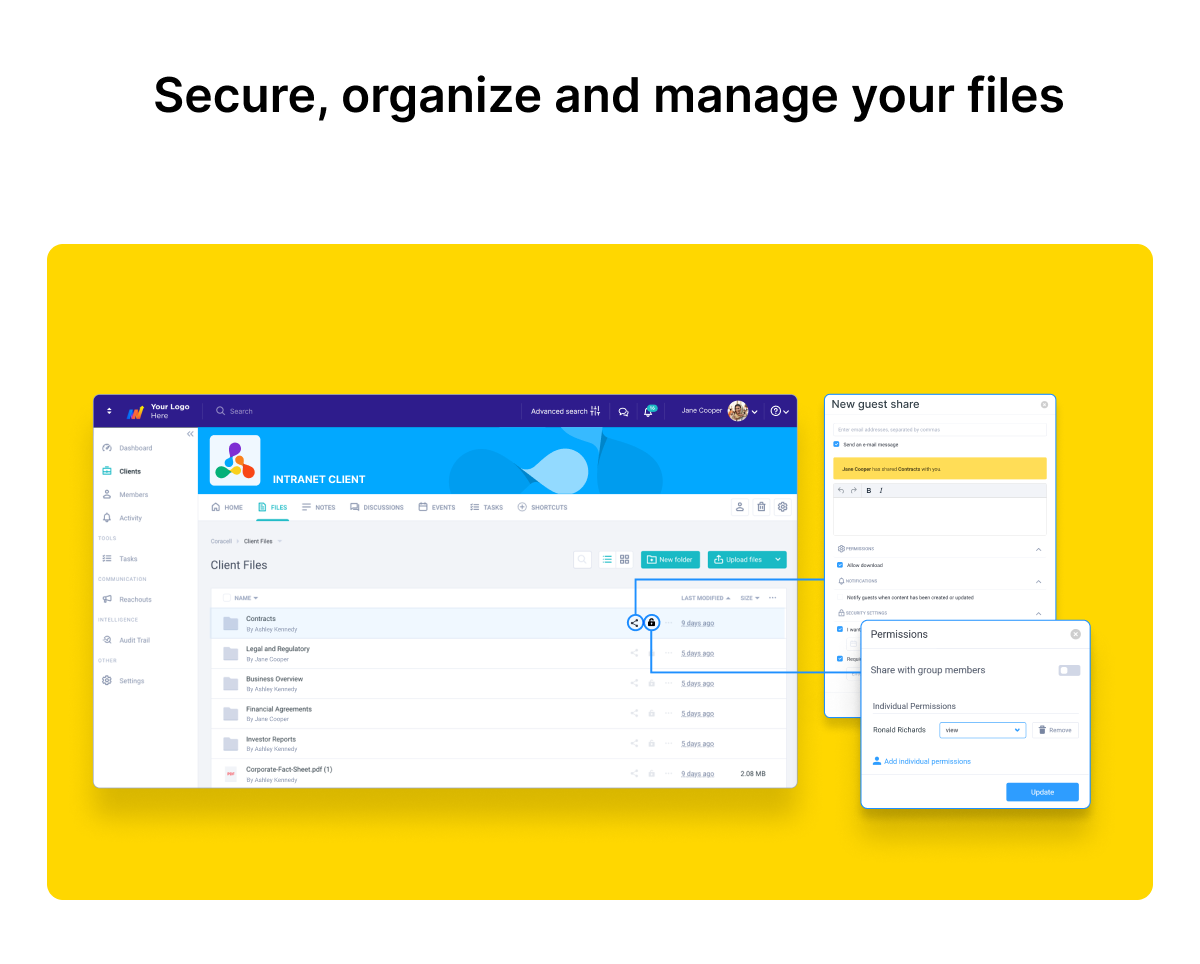This screenshot has width=1200, height=964.
Task: Open the notifications bell
Action: tap(648, 411)
